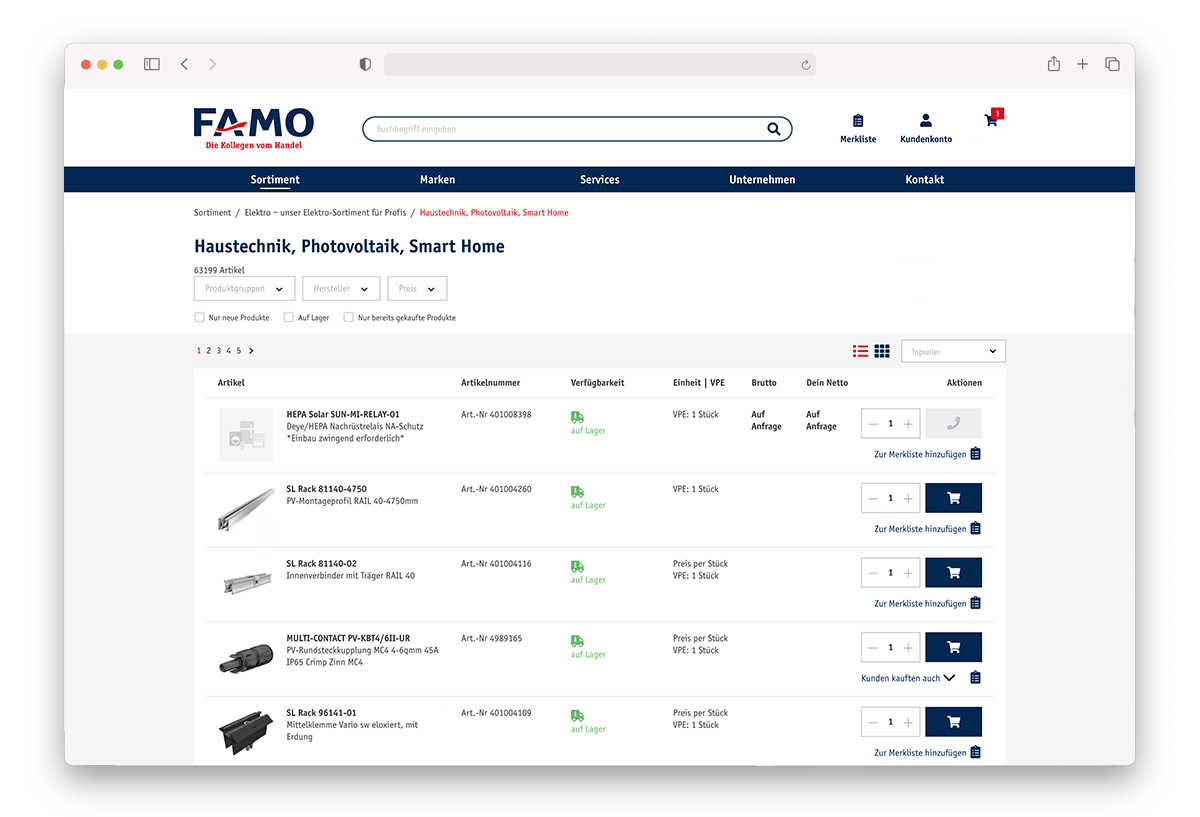The image size is (1200, 817).
Task: Open the Merkliste clipboard icon
Action: click(x=858, y=121)
